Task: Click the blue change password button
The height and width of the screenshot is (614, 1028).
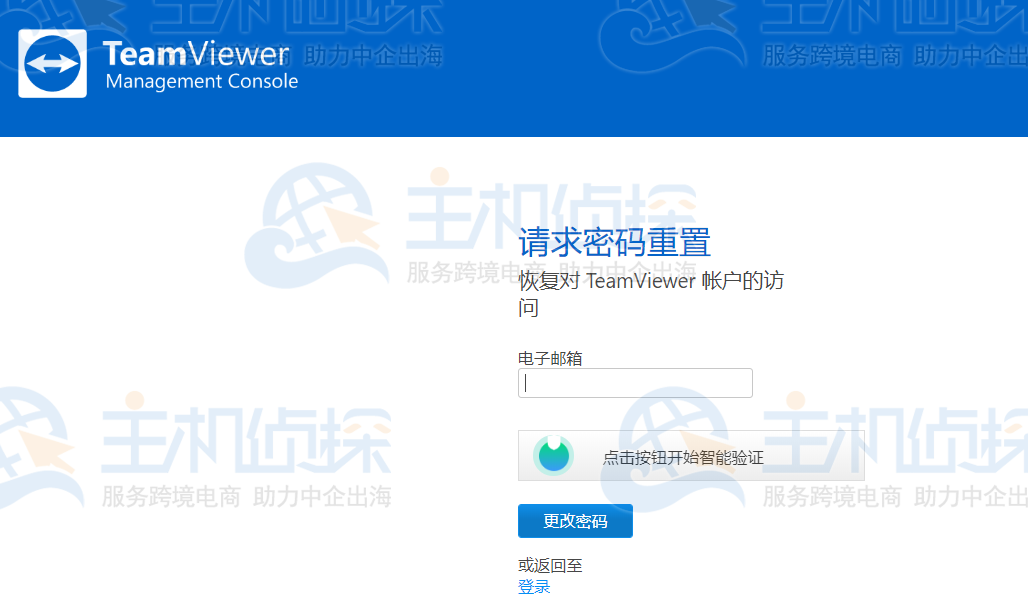Action: pos(573,521)
